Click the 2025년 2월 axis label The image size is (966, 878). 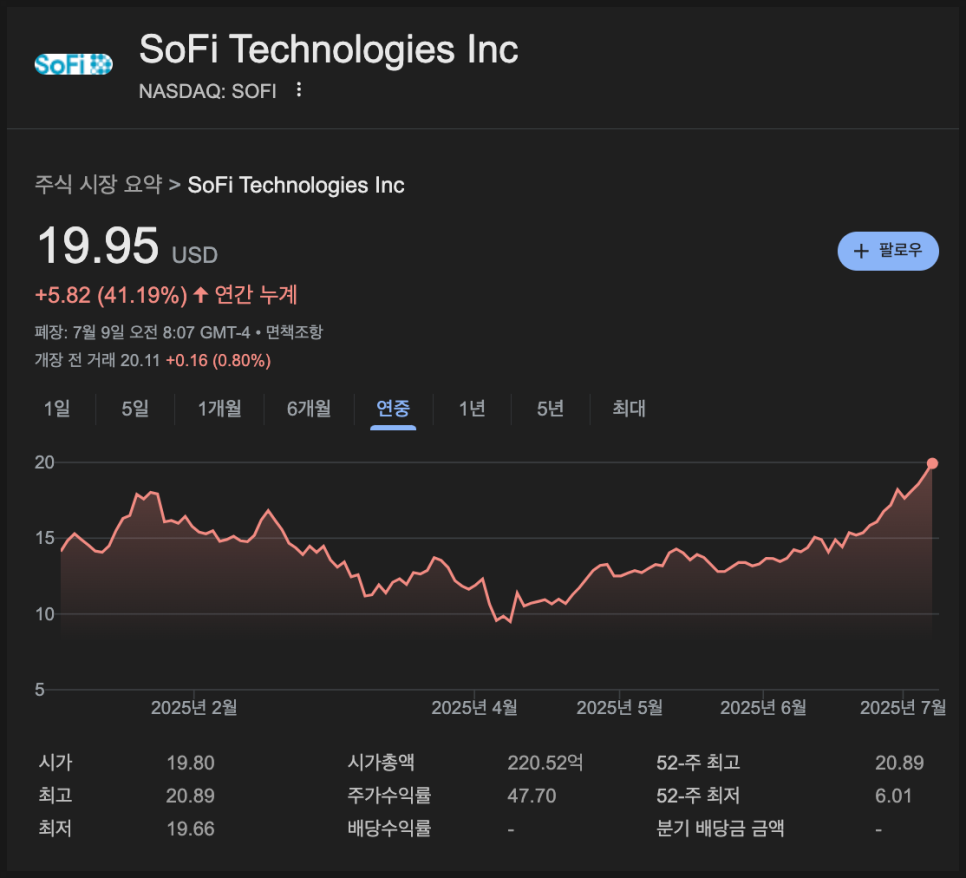(194, 707)
